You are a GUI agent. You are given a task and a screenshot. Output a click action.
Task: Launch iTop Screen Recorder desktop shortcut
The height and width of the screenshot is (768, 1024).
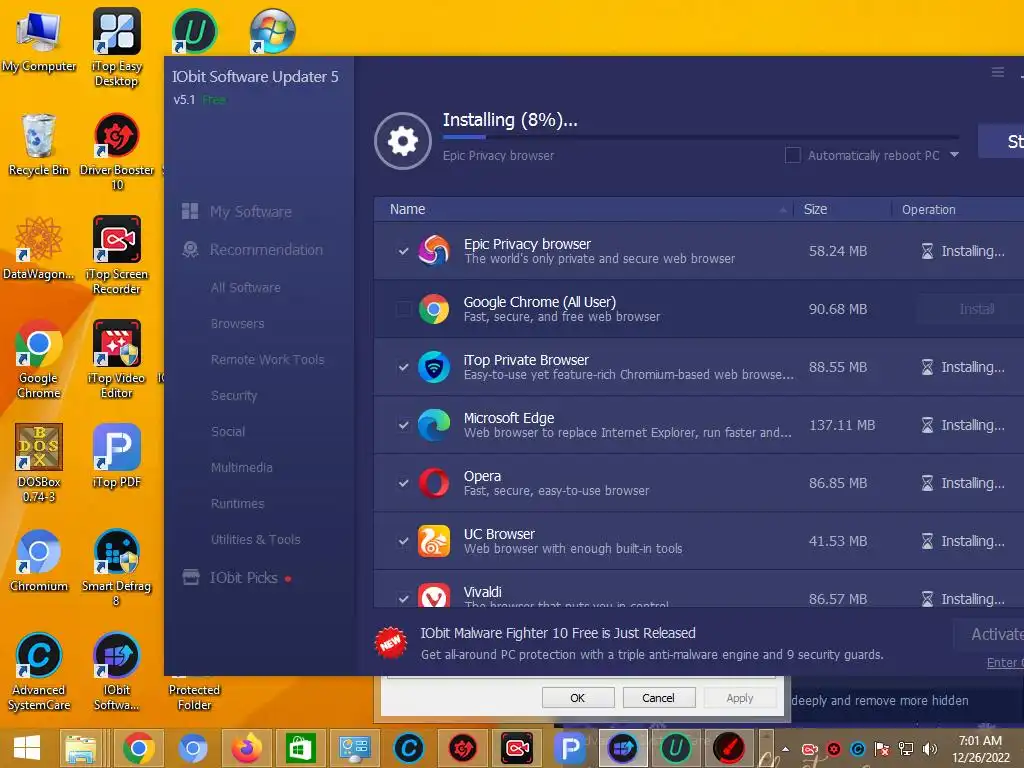[116, 255]
